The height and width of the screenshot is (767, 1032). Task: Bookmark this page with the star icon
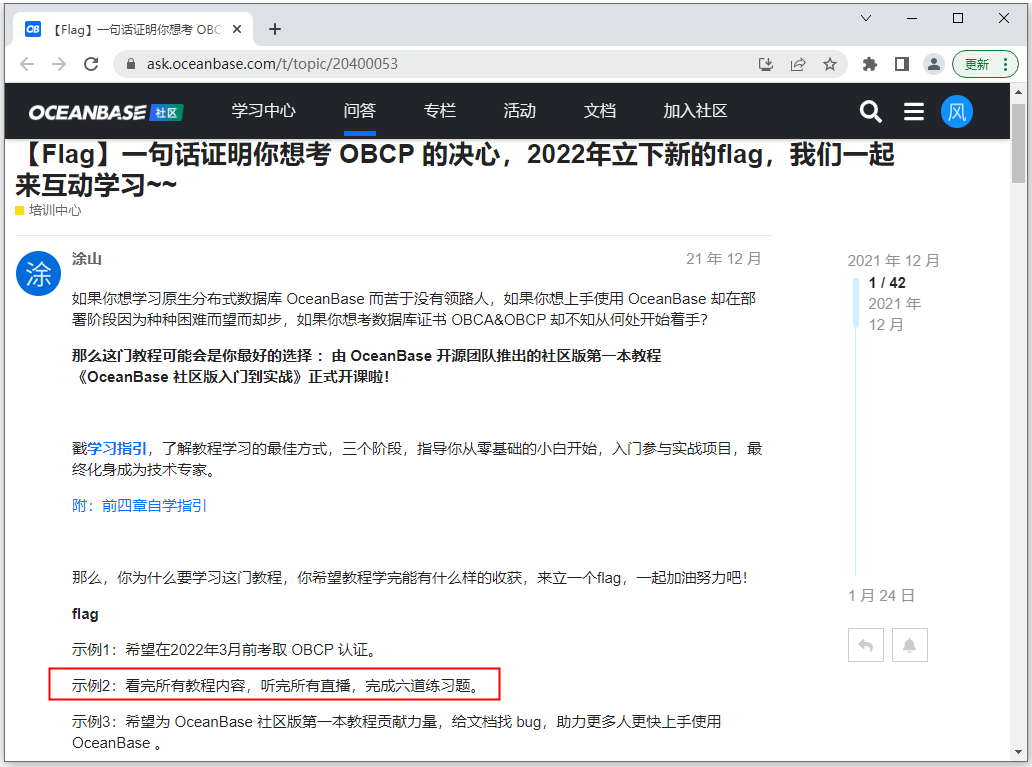830,64
